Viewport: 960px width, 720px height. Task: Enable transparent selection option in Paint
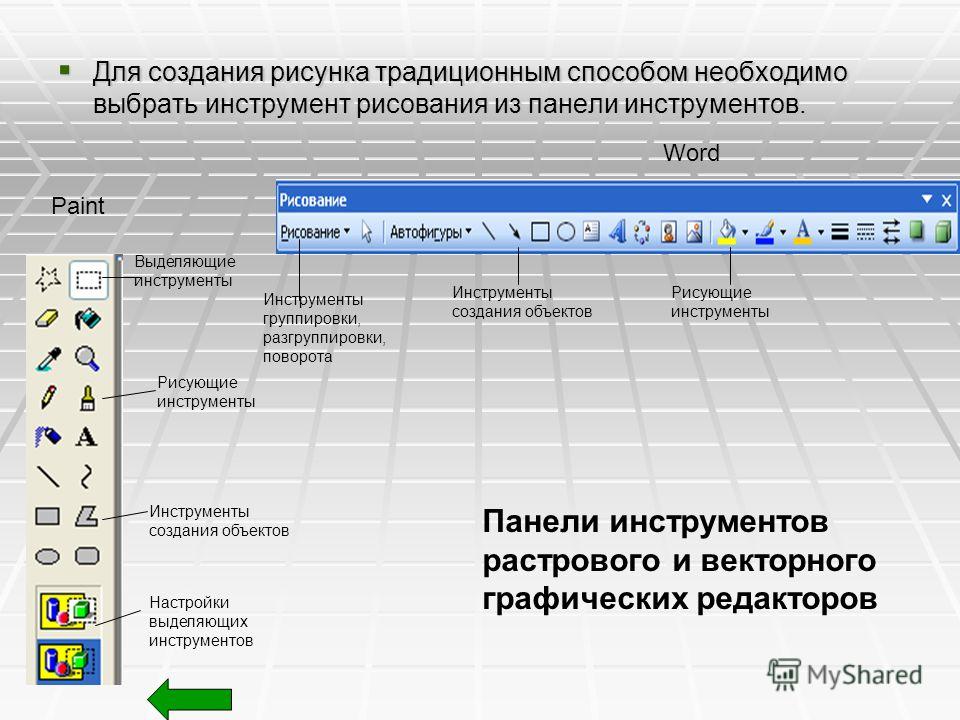click(x=69, y=662)
